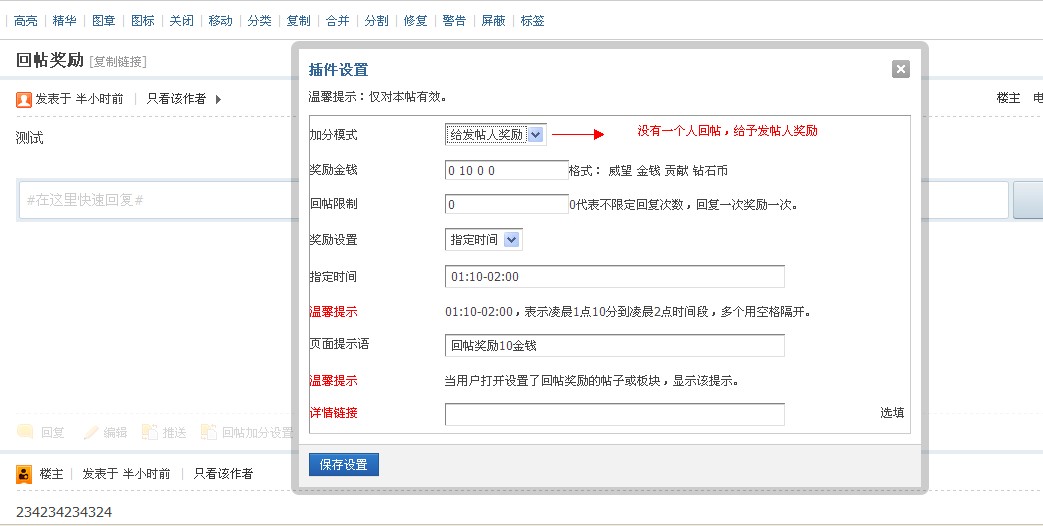Click the orange 楼主 user icon in the reply
The width and height of the screenshot is (1043, 526).
[x=25, y=474]
